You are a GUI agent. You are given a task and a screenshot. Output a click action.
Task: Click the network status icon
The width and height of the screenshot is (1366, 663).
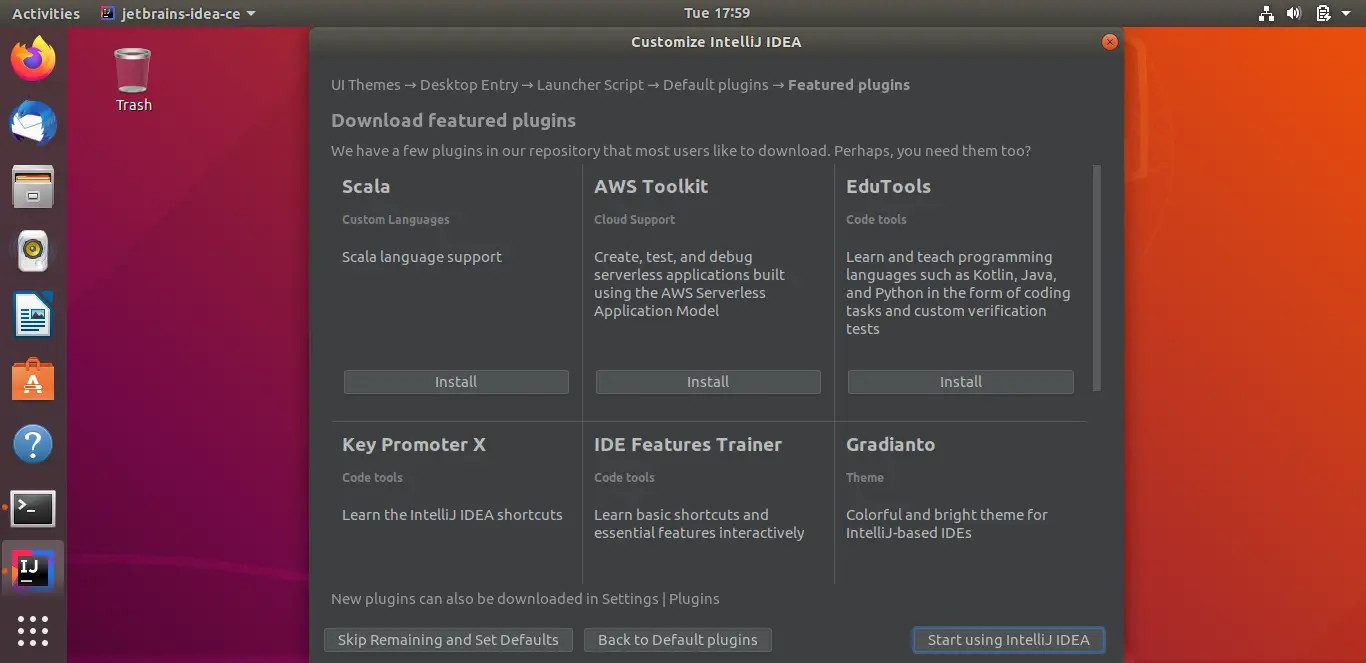click(1266, 13)
